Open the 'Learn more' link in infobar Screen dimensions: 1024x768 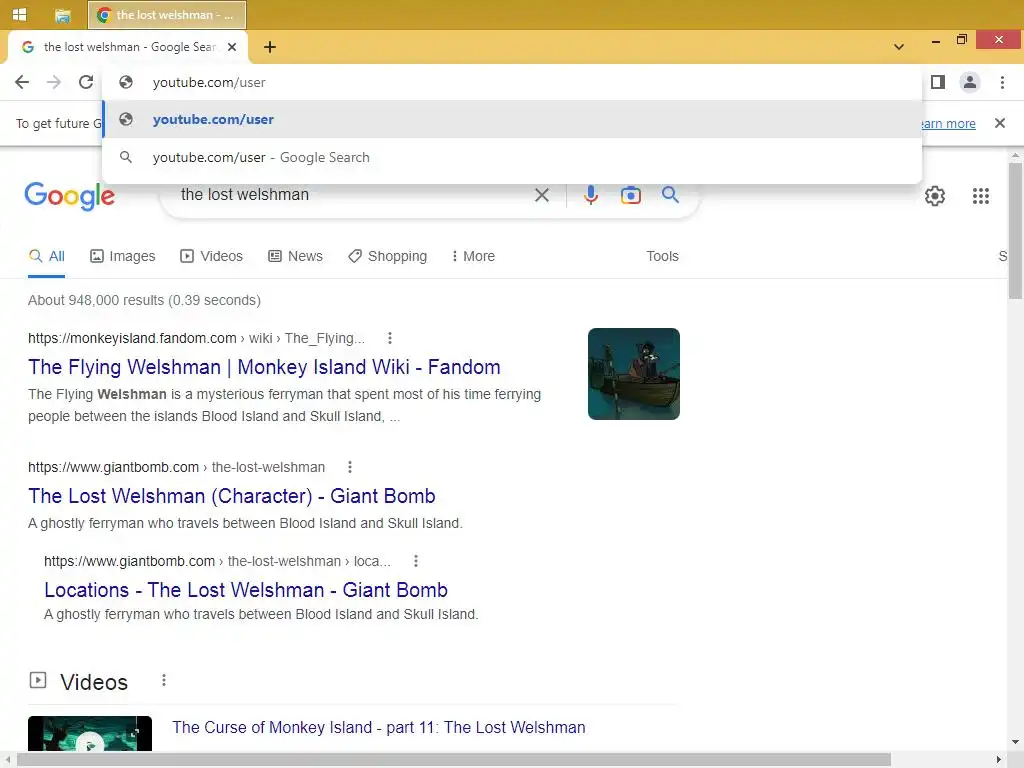pos(948,123)
